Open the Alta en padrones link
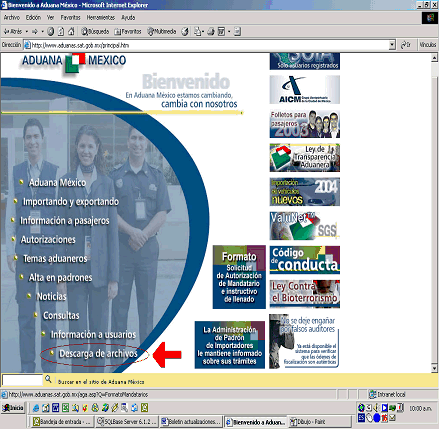The image size is (439, 429). click(x=60, y=278)
